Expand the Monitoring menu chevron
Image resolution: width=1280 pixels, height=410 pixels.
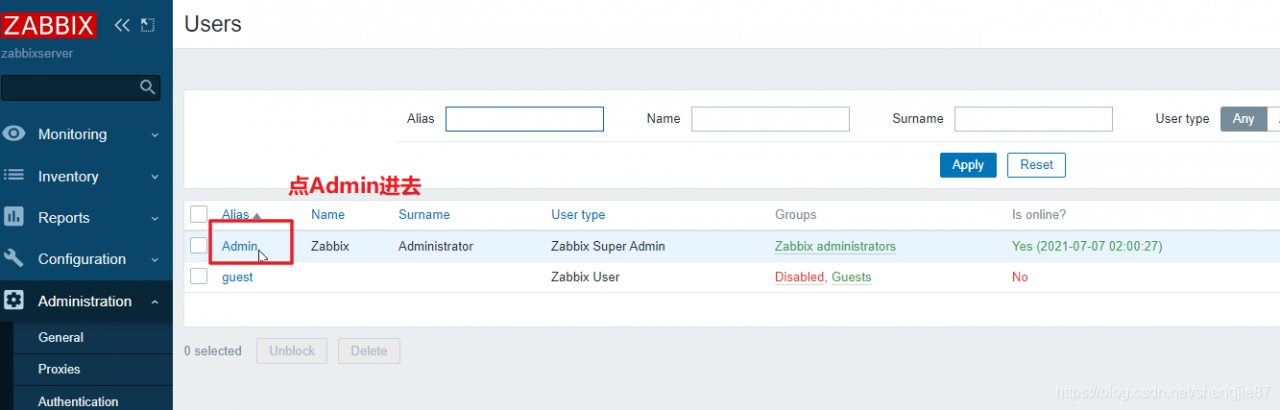[155, 135]
